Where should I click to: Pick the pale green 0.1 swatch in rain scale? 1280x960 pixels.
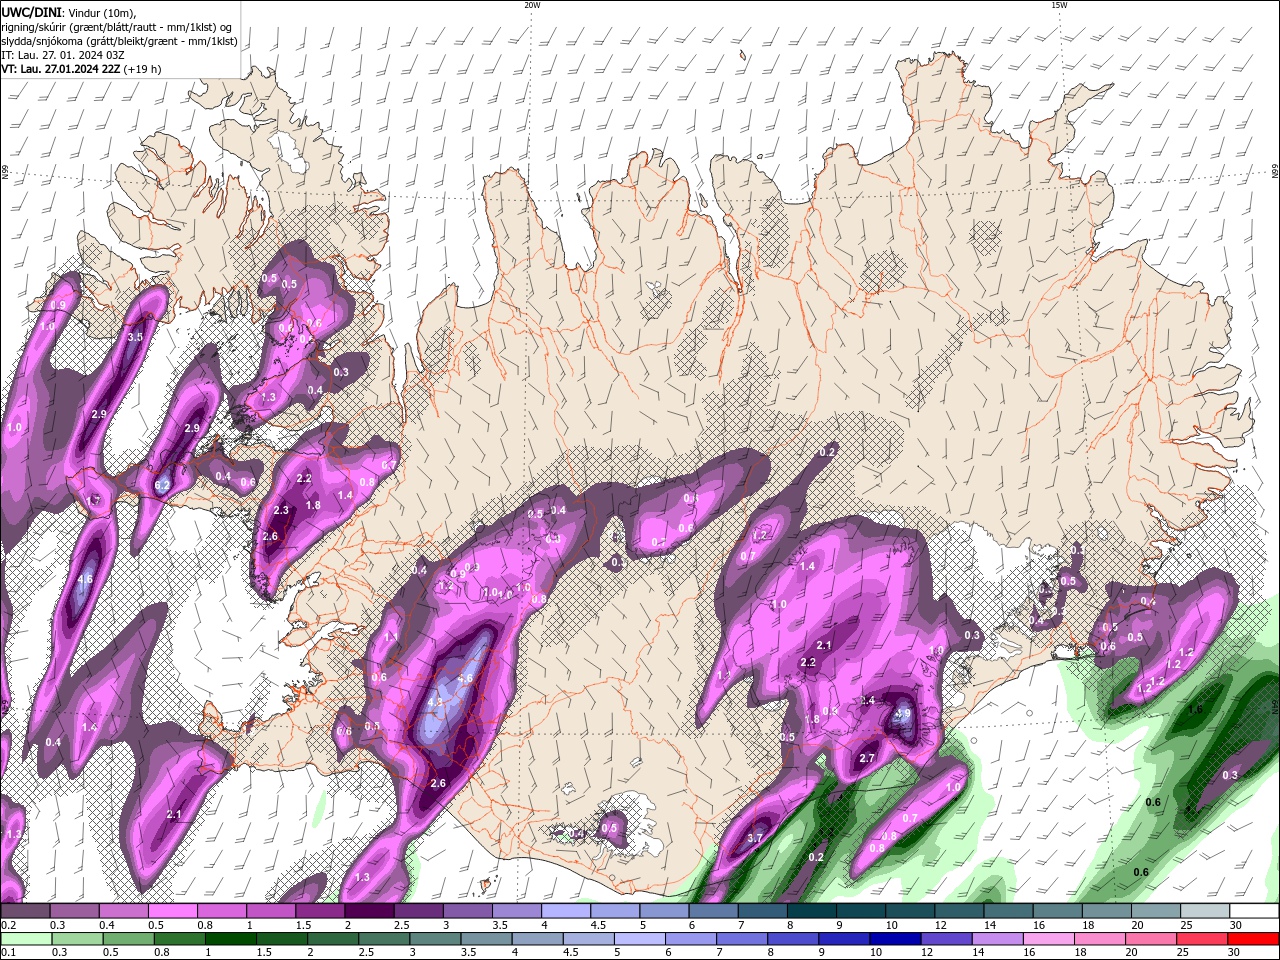26,939
